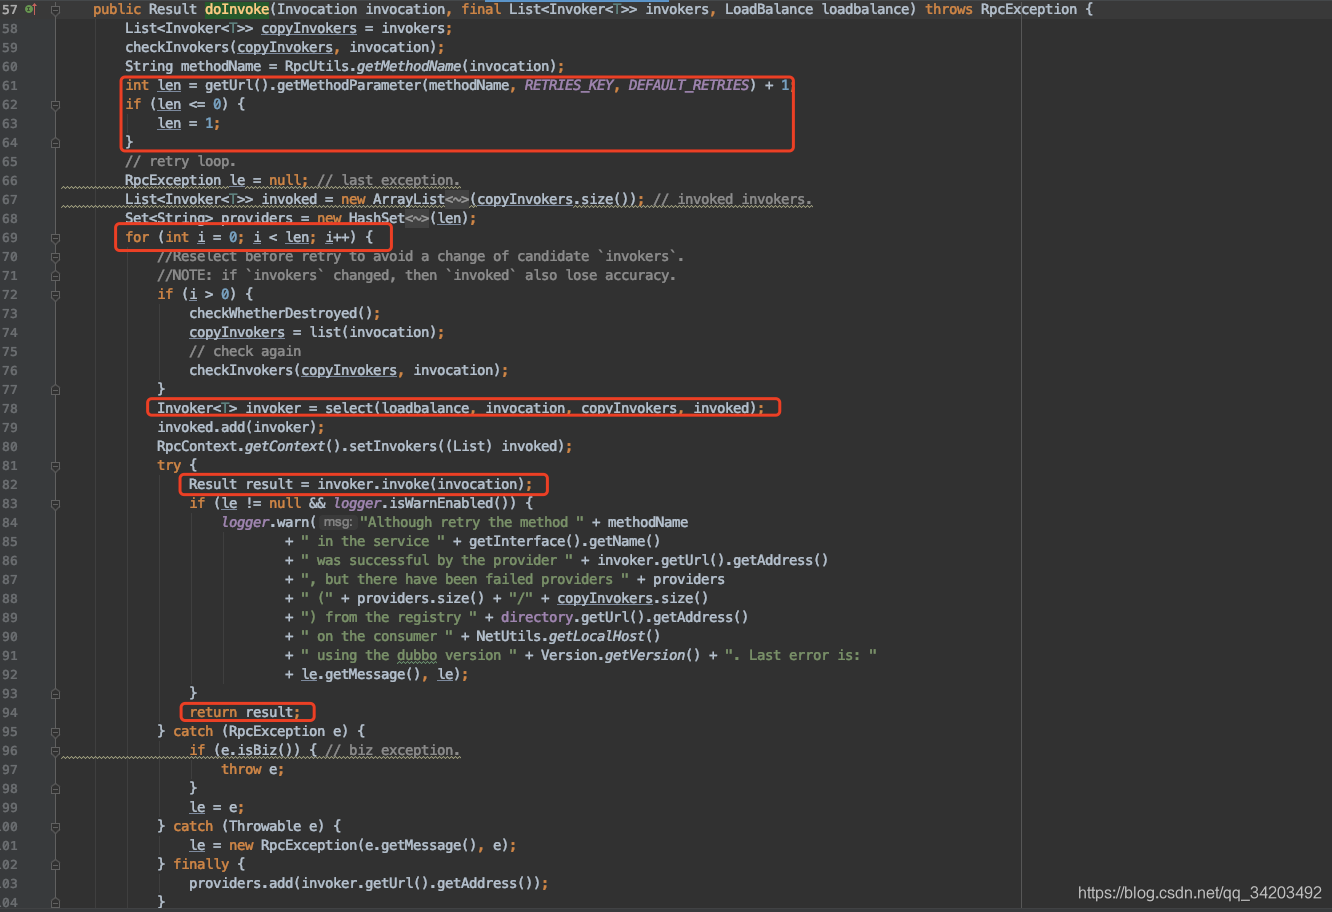Click the comment end fold marker on line 71
The image size is (1332, 912).
54,275
